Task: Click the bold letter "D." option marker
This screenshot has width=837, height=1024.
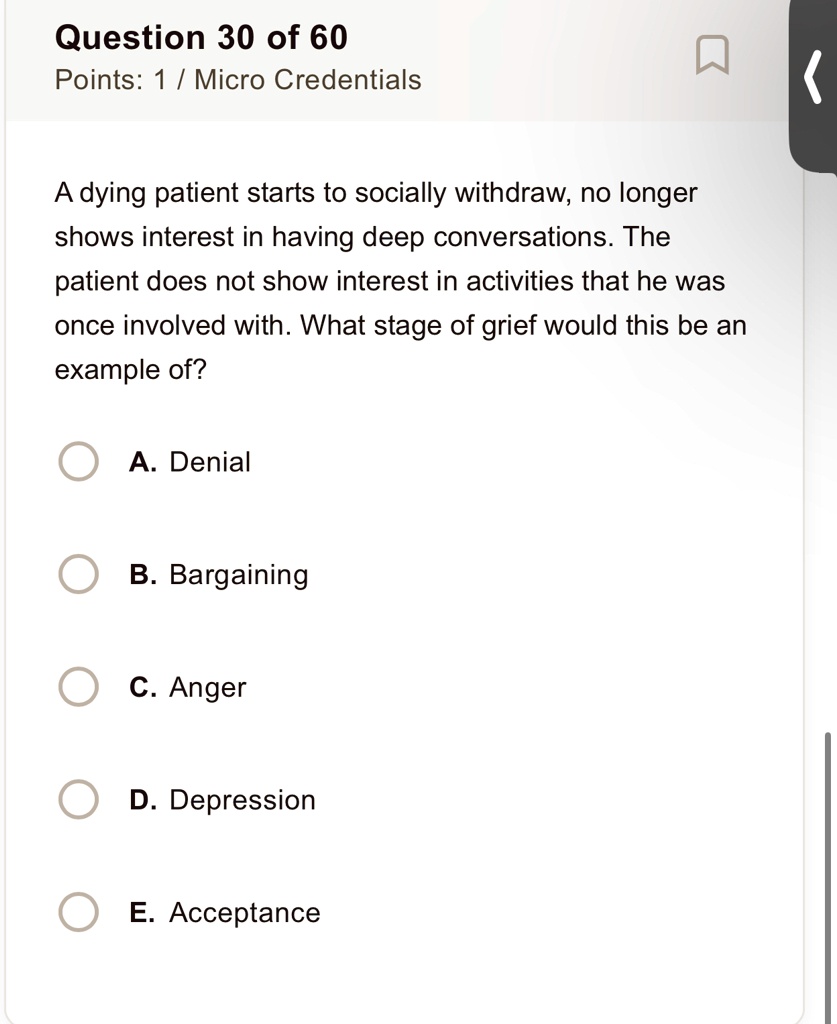Action: tap(143, 800)
